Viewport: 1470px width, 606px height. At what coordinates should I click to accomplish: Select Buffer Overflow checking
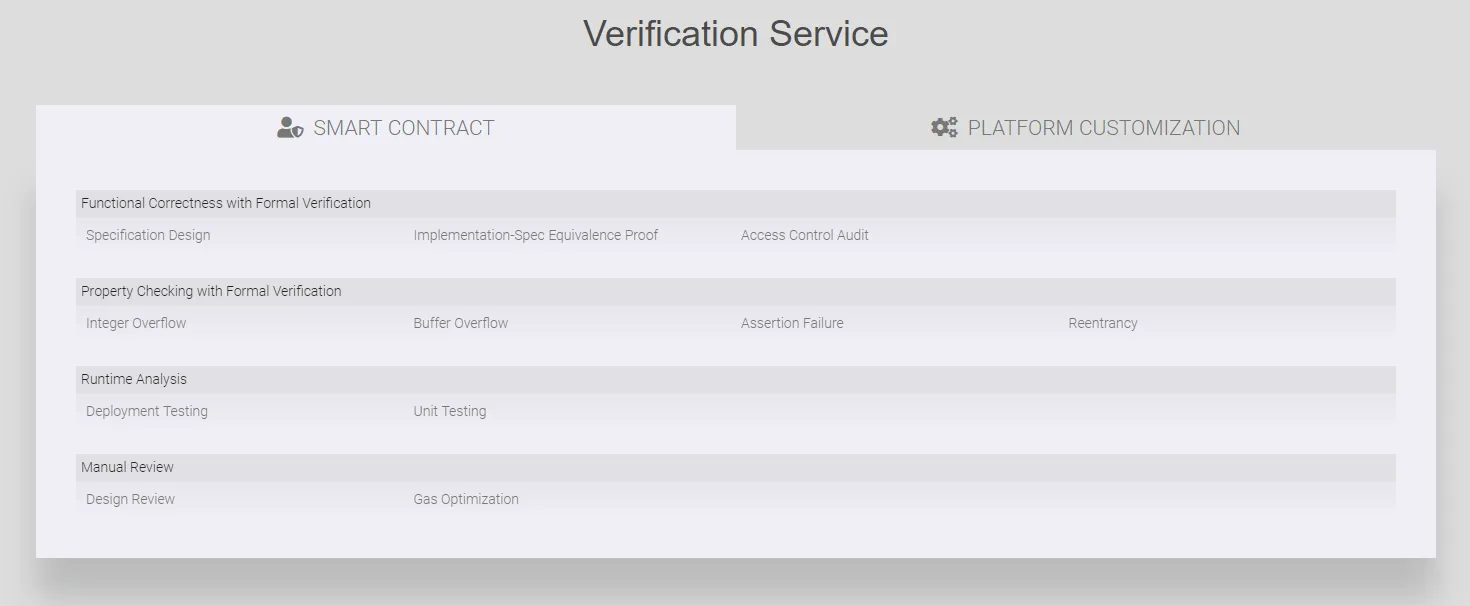point(461,322)
